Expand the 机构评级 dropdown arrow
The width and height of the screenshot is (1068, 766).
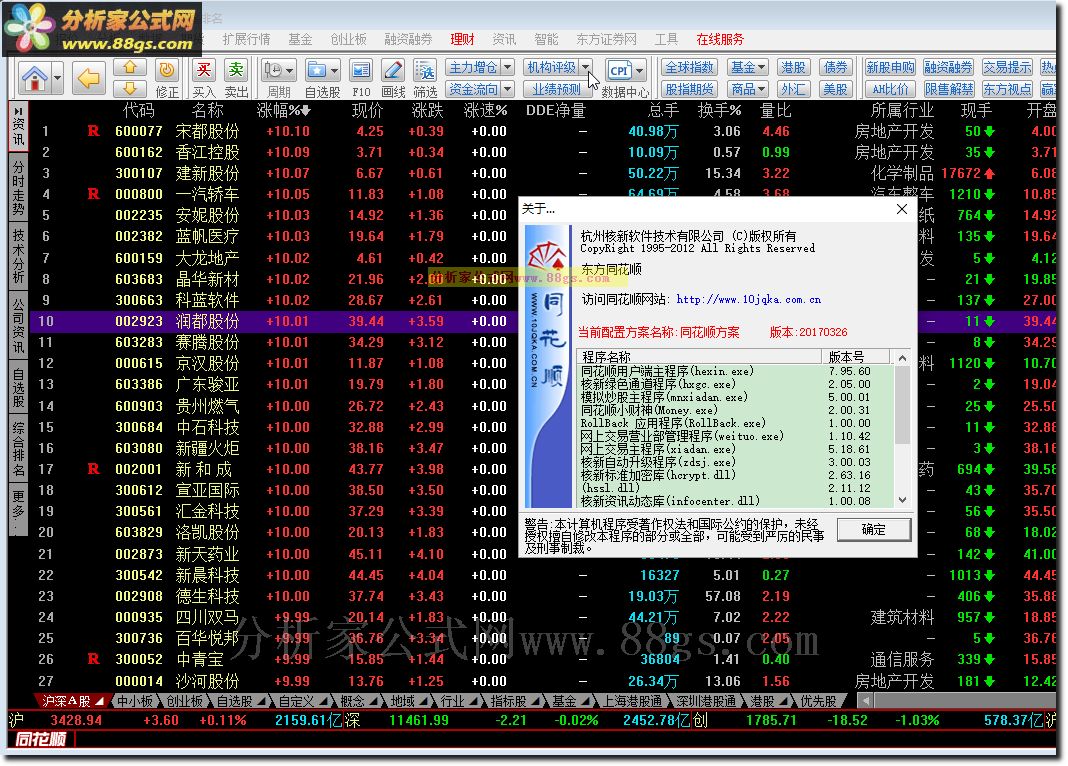pyautogui.click(x=586, y=67)
